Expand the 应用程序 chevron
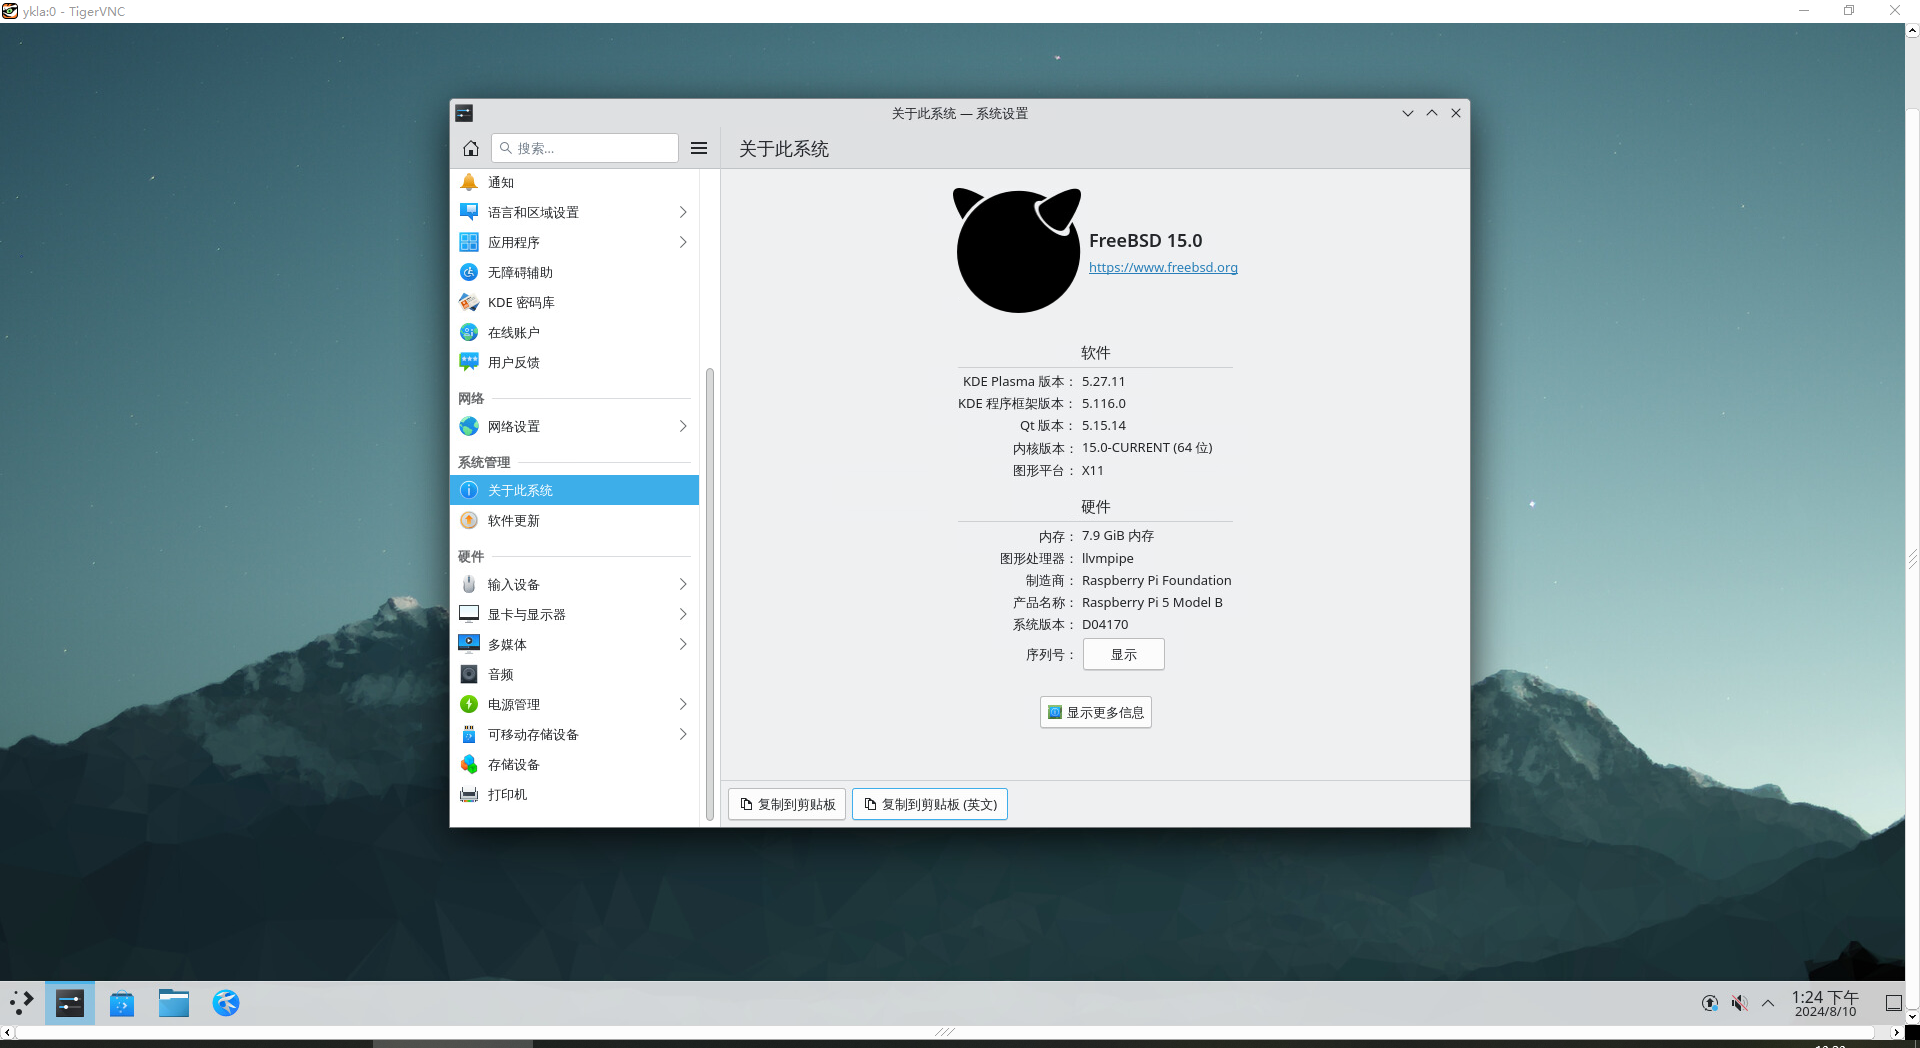The width and height of the screenshot is (1920, 1048). tap(683, 242)
